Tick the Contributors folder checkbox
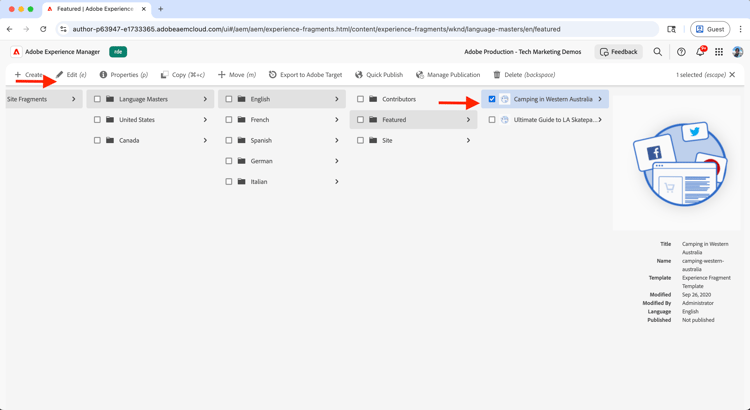750x410 pixels. (360, 99)
